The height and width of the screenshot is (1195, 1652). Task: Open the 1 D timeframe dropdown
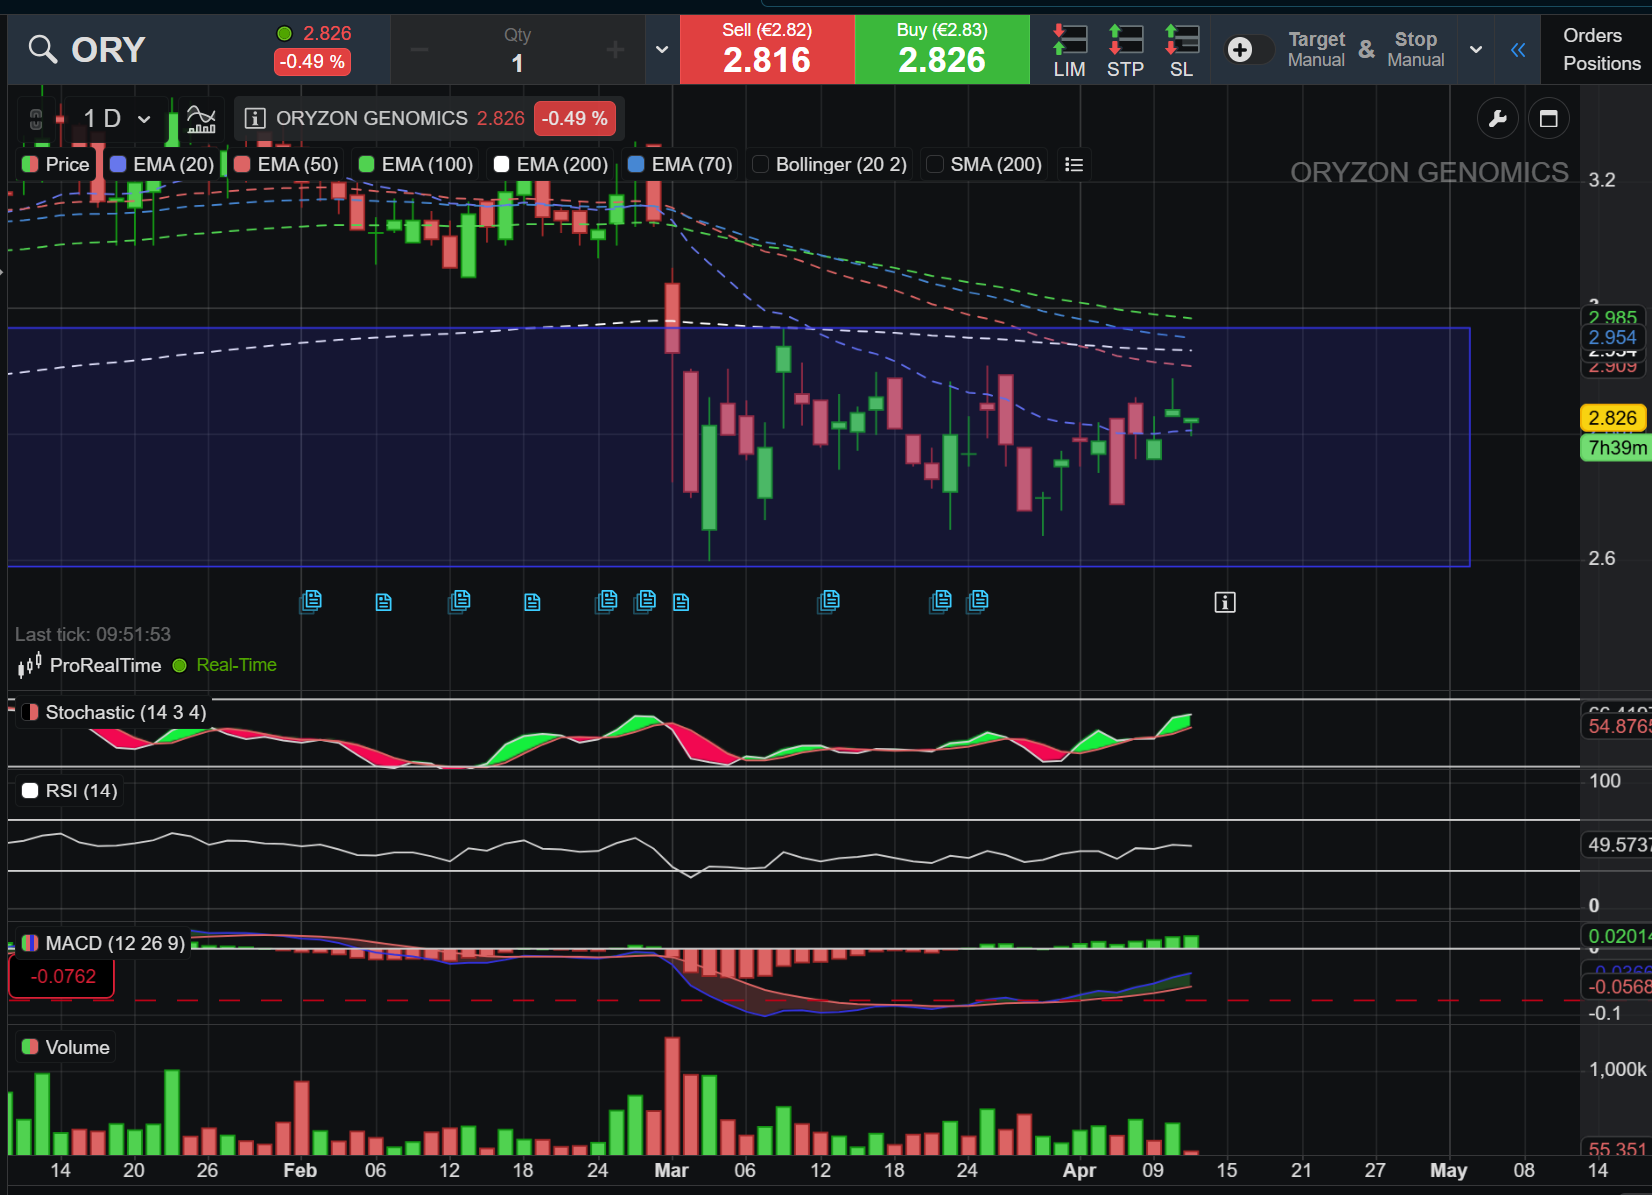[x=116, y=119]
